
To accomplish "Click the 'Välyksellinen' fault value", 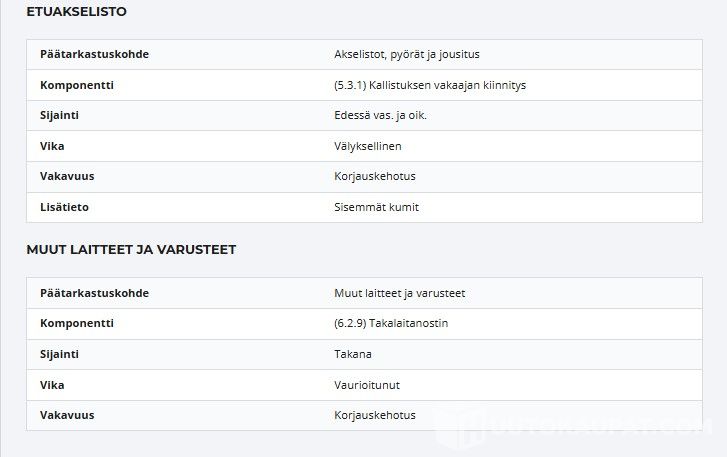I will (x=368, y=146).
